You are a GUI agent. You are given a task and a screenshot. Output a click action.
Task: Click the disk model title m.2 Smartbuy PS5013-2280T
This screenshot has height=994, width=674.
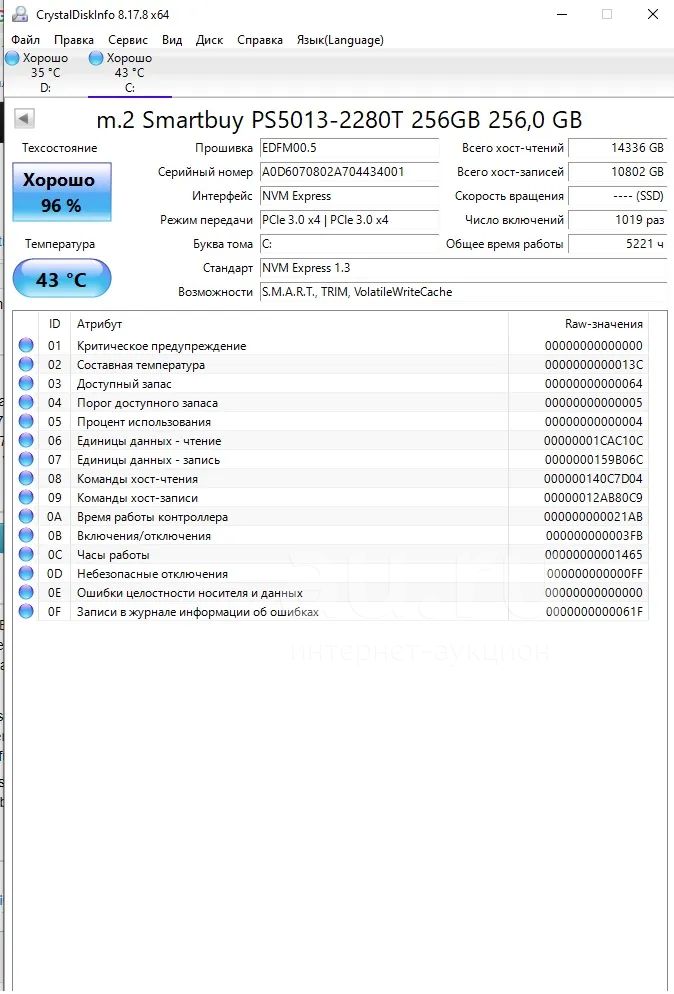pyautogui.click(x=339, y=120)
